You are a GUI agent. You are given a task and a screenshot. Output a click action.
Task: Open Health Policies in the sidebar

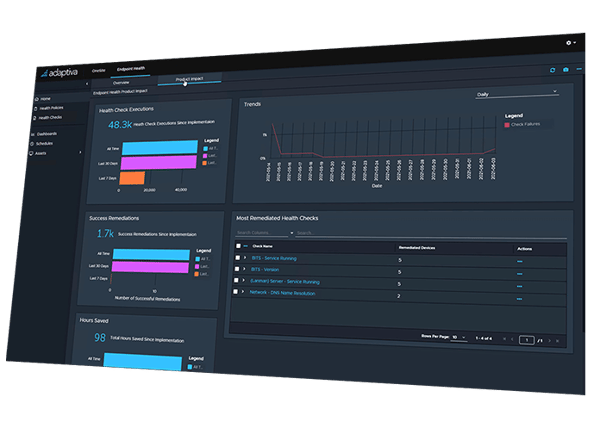coord(49,108)
